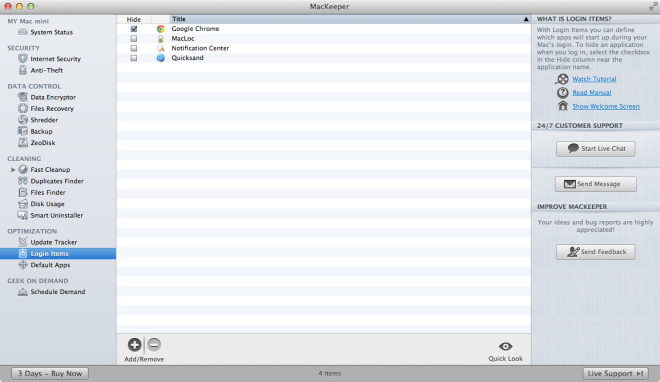Open the Watch Tutorial link

point(594,79)
